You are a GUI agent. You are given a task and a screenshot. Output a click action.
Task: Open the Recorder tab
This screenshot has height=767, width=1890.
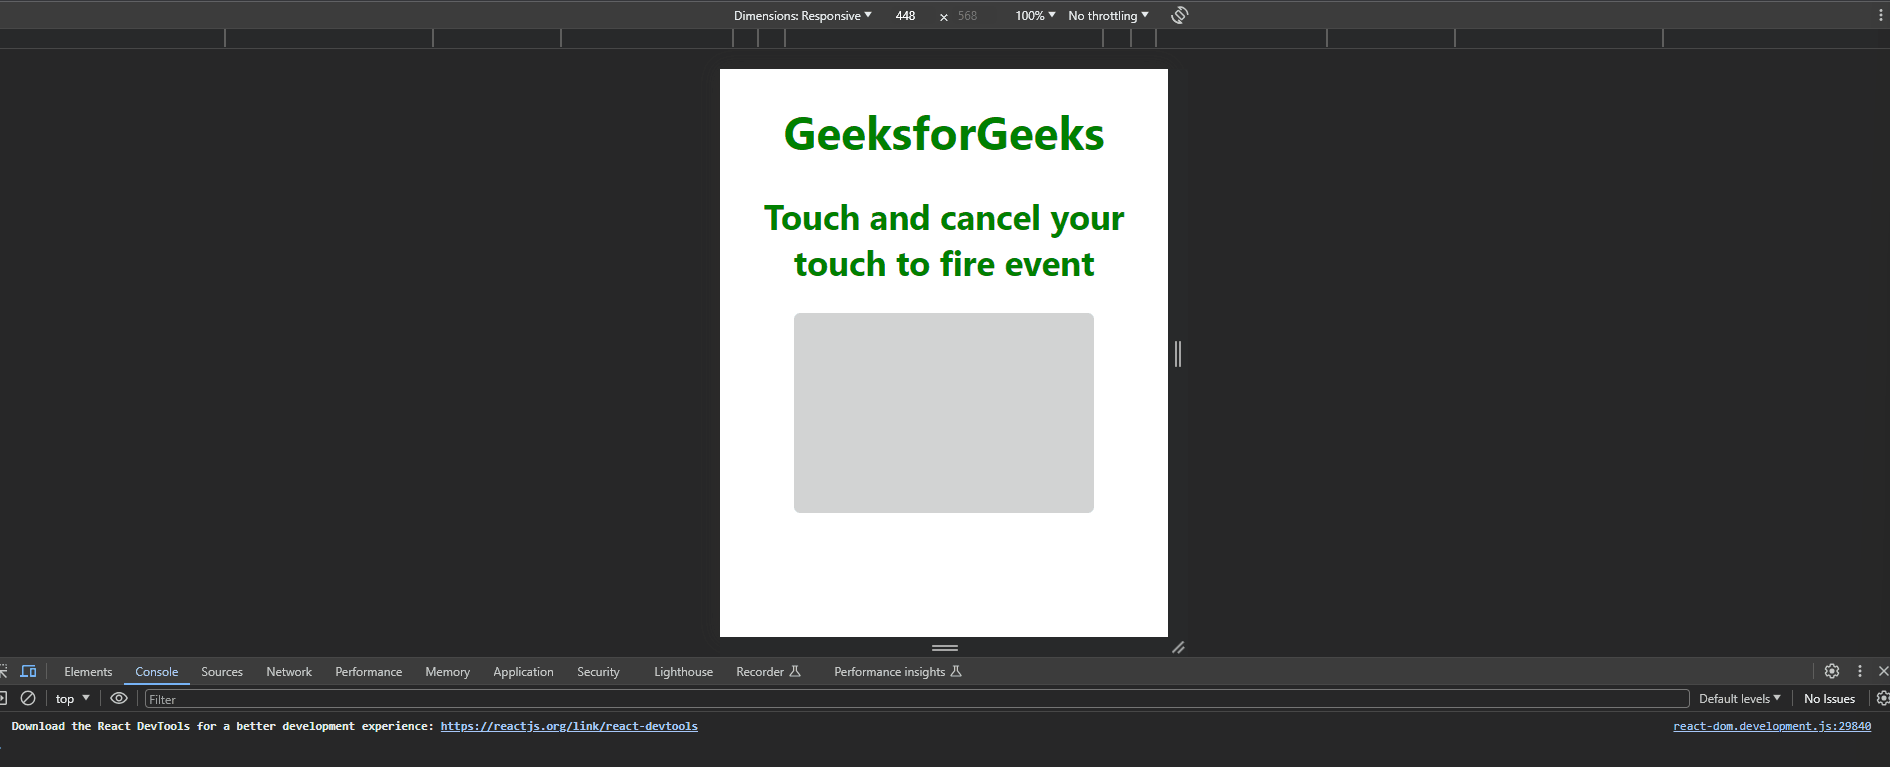pos(768,672)
